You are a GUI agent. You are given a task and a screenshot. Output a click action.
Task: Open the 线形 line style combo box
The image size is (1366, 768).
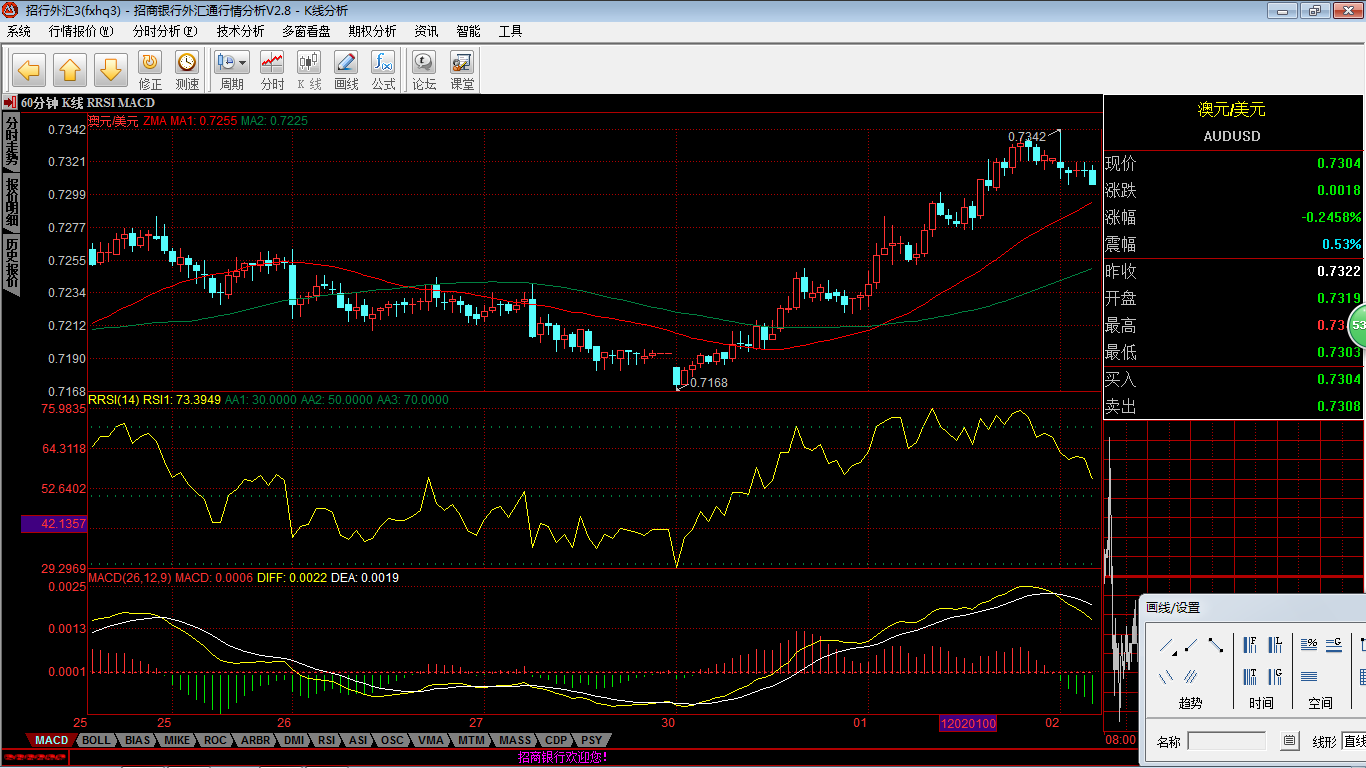point(1354,741)
